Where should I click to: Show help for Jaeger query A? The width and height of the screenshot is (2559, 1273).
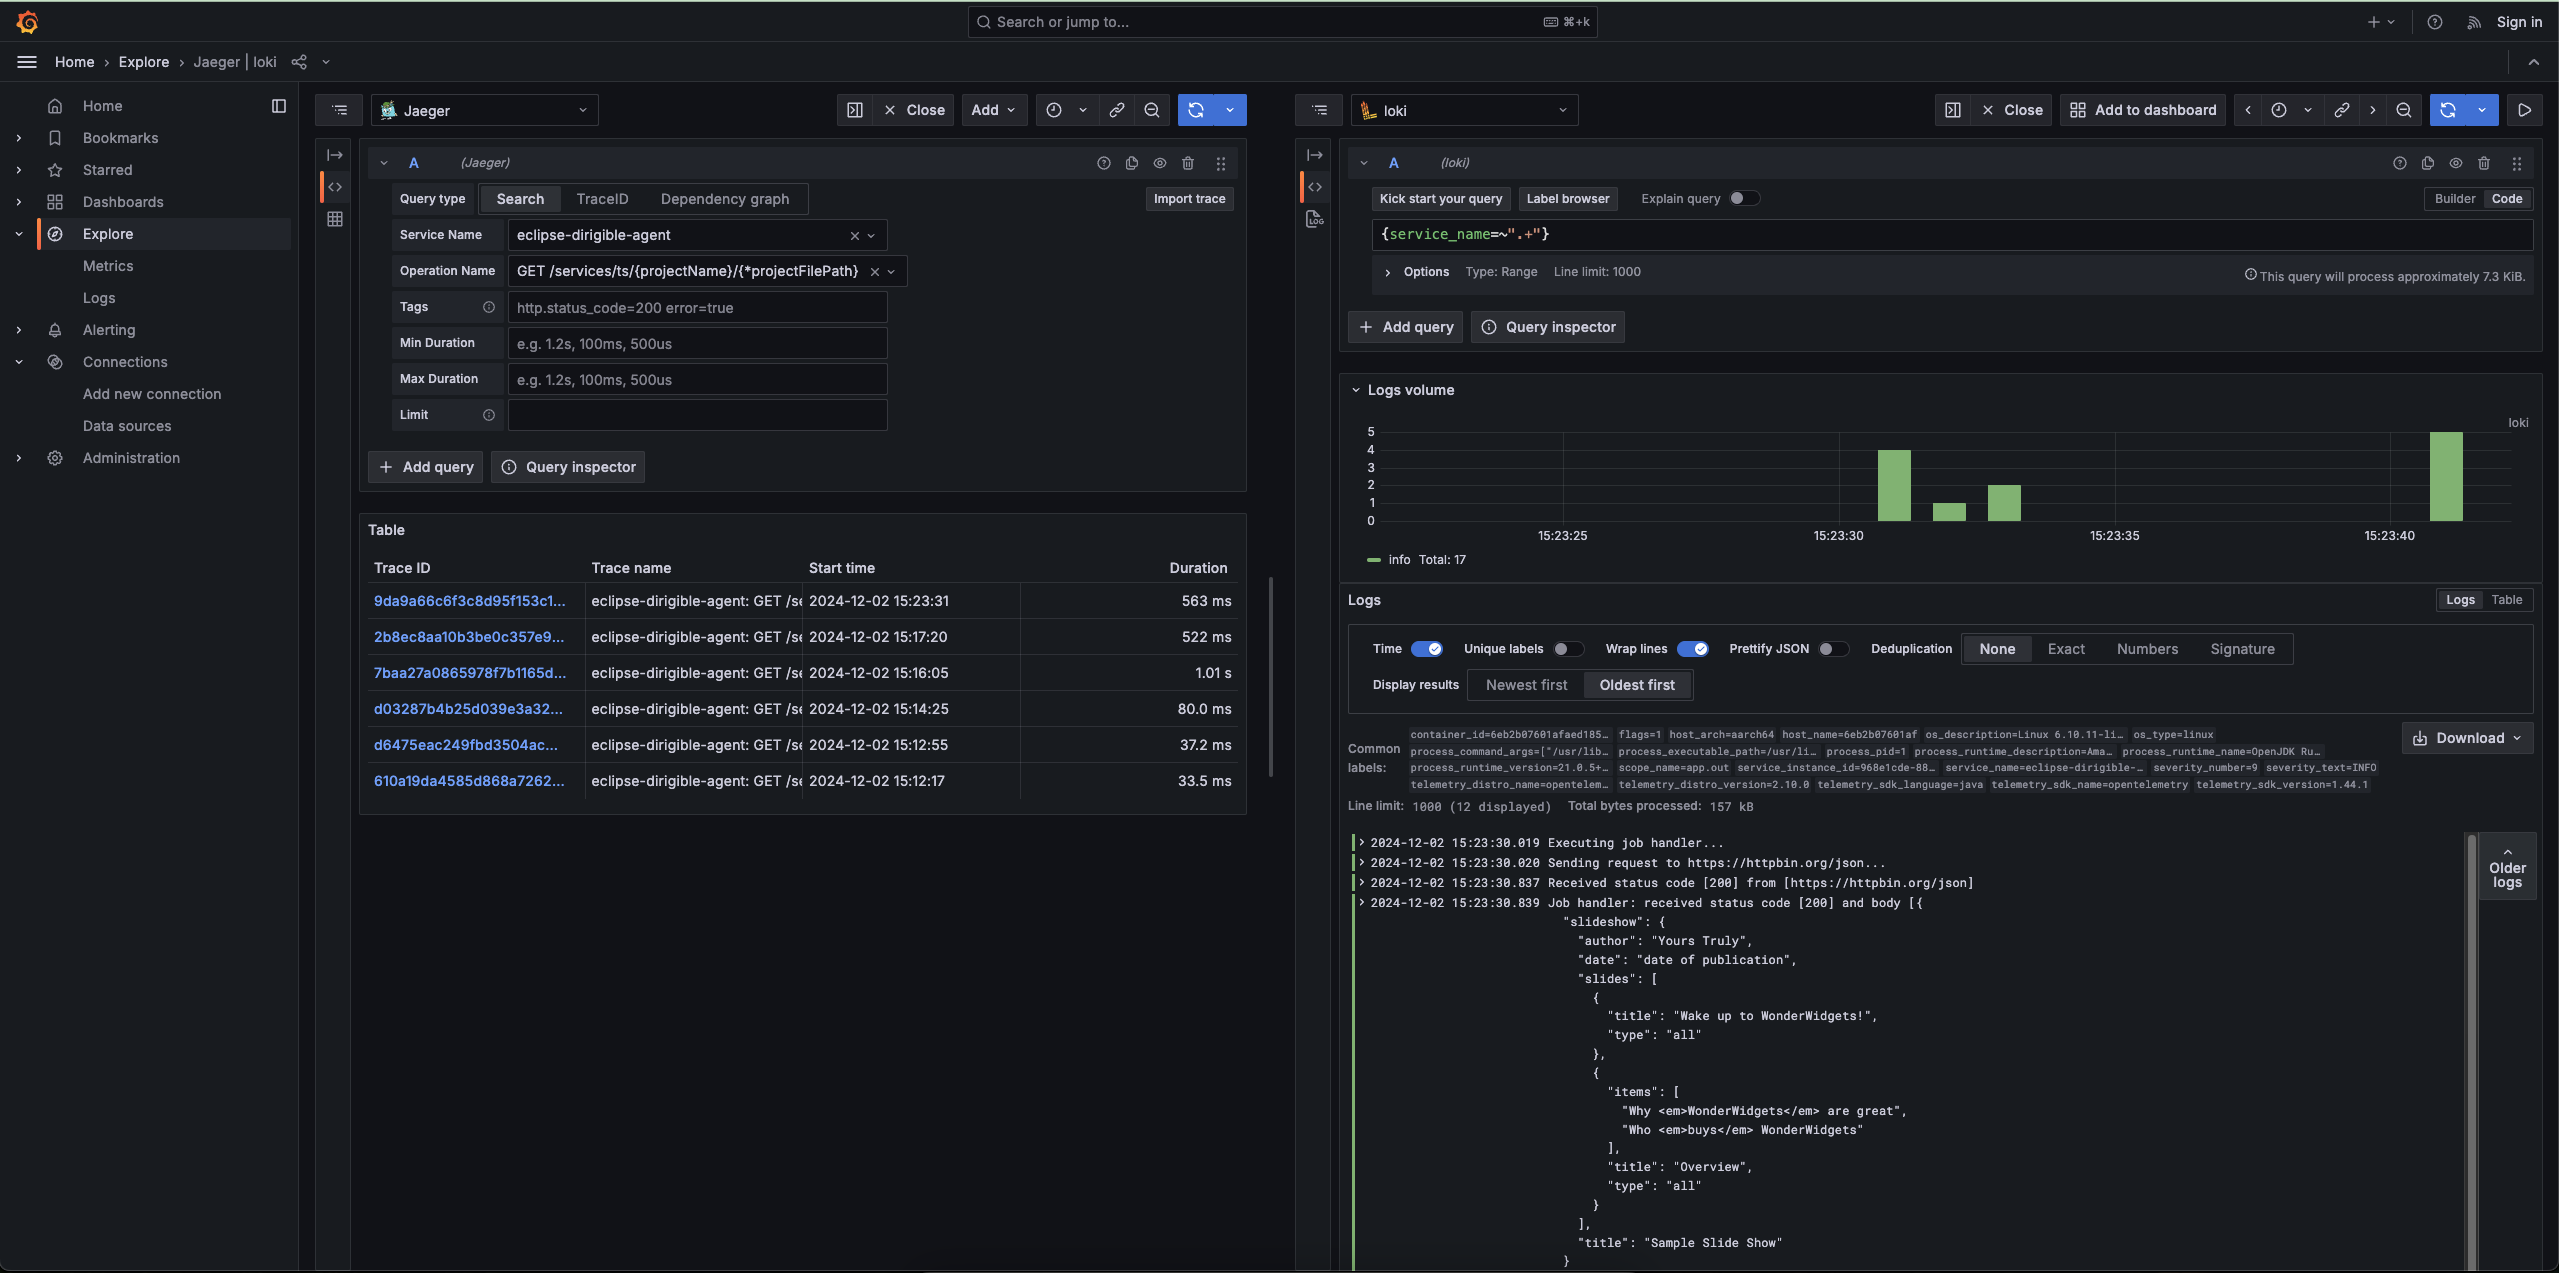pos(1104,163)
